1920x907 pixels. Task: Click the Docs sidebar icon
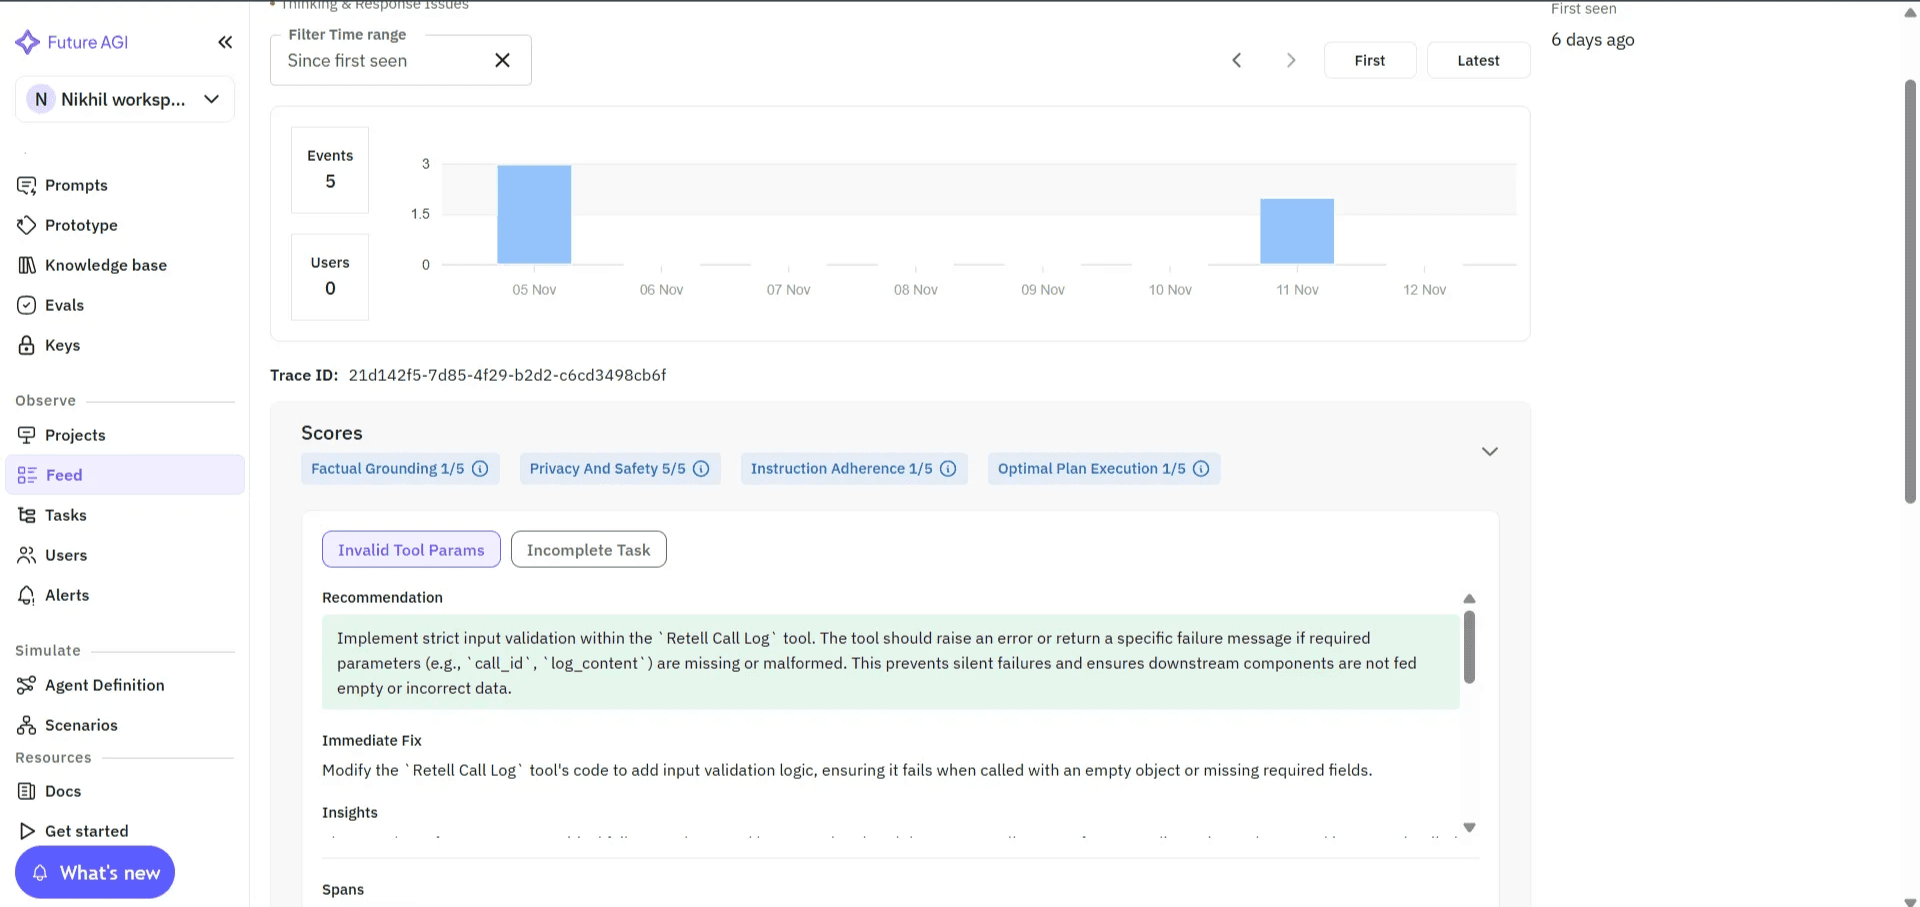coord(27,791)
